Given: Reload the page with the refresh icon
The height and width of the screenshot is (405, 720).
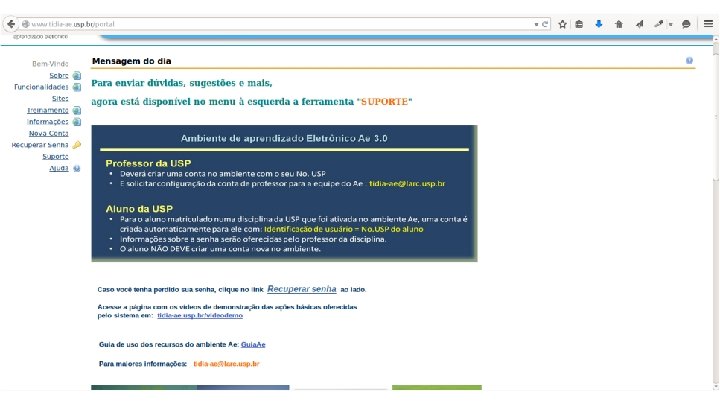Looking at the screenshot, I should pyautogui.click(x=545, y=24).
